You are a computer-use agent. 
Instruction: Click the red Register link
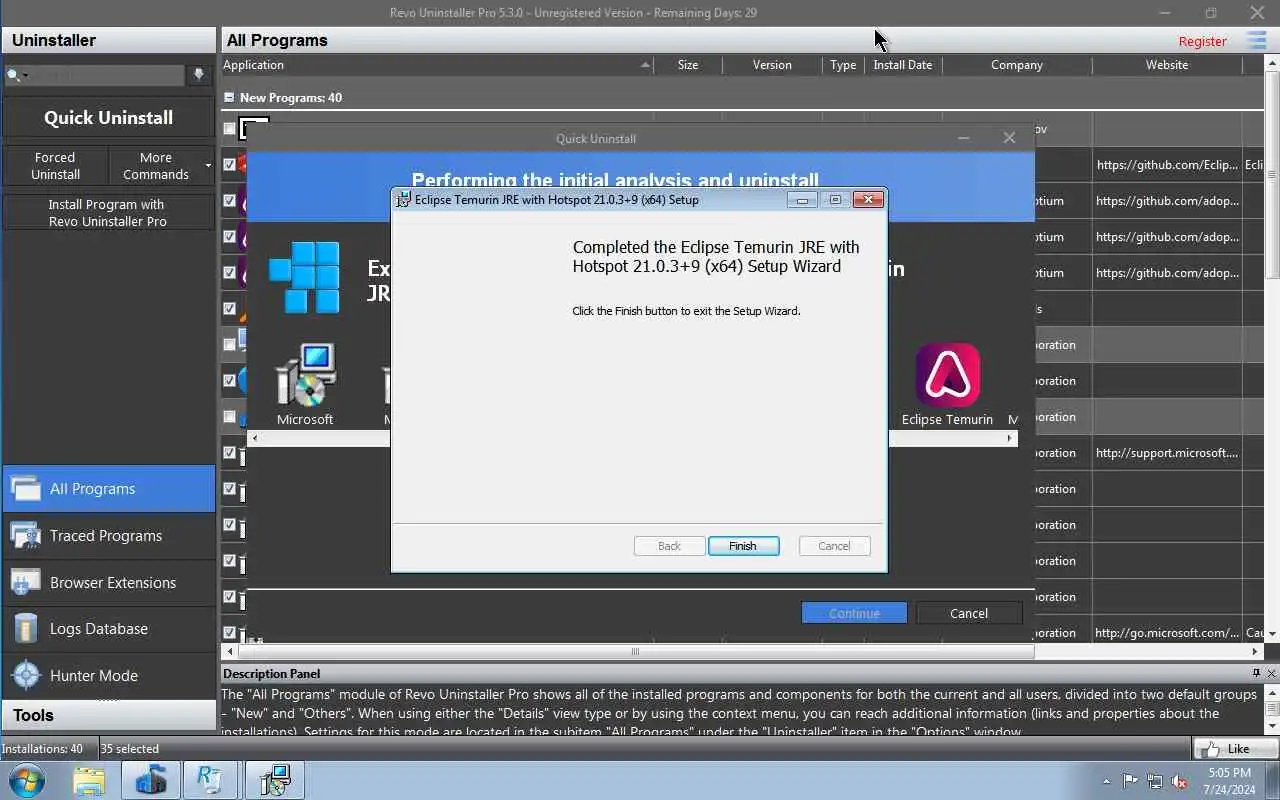1202,41
